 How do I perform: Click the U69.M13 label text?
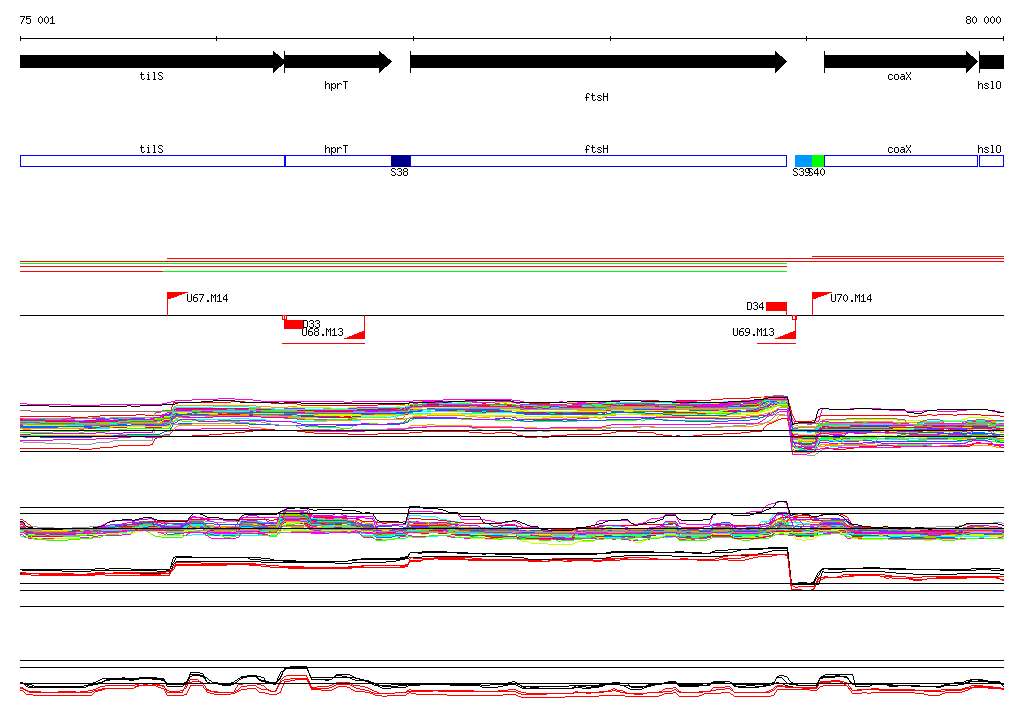(x=753, y=333)
